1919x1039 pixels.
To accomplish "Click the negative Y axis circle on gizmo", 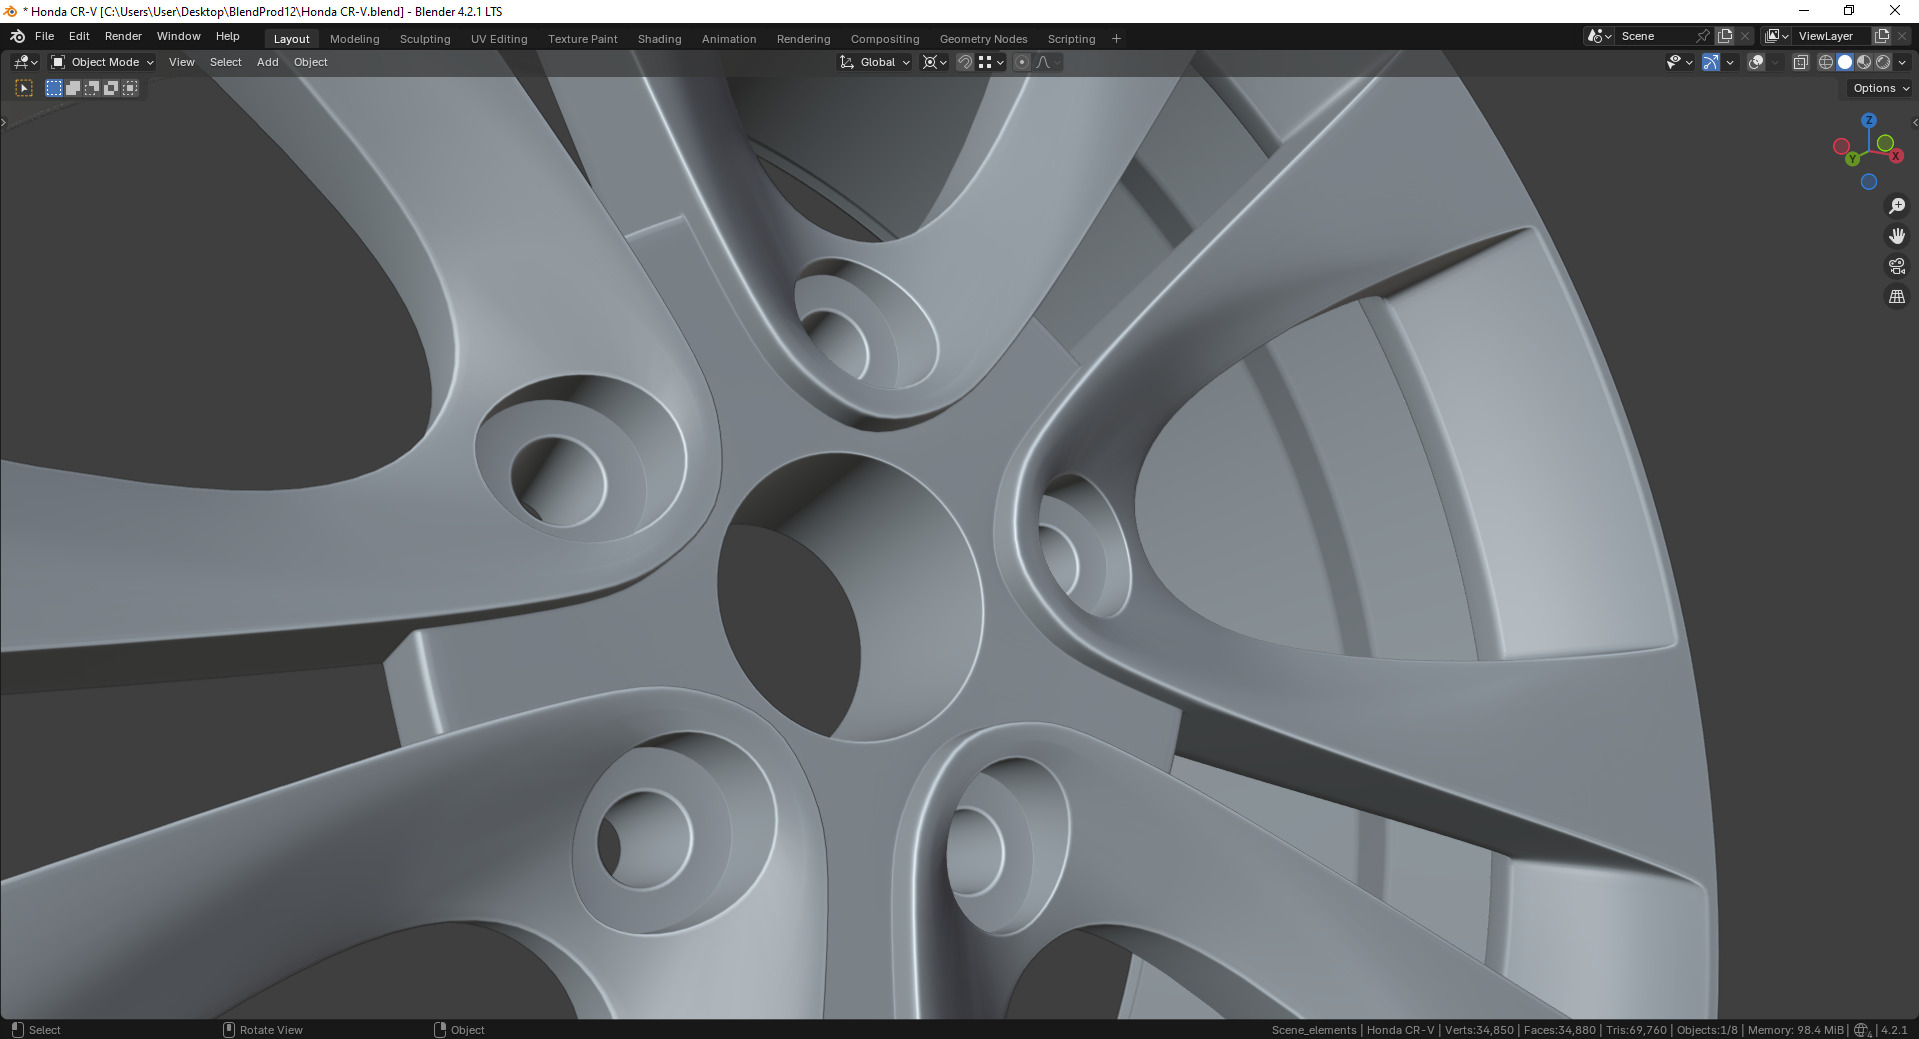I will click(x=1885, y=144).
